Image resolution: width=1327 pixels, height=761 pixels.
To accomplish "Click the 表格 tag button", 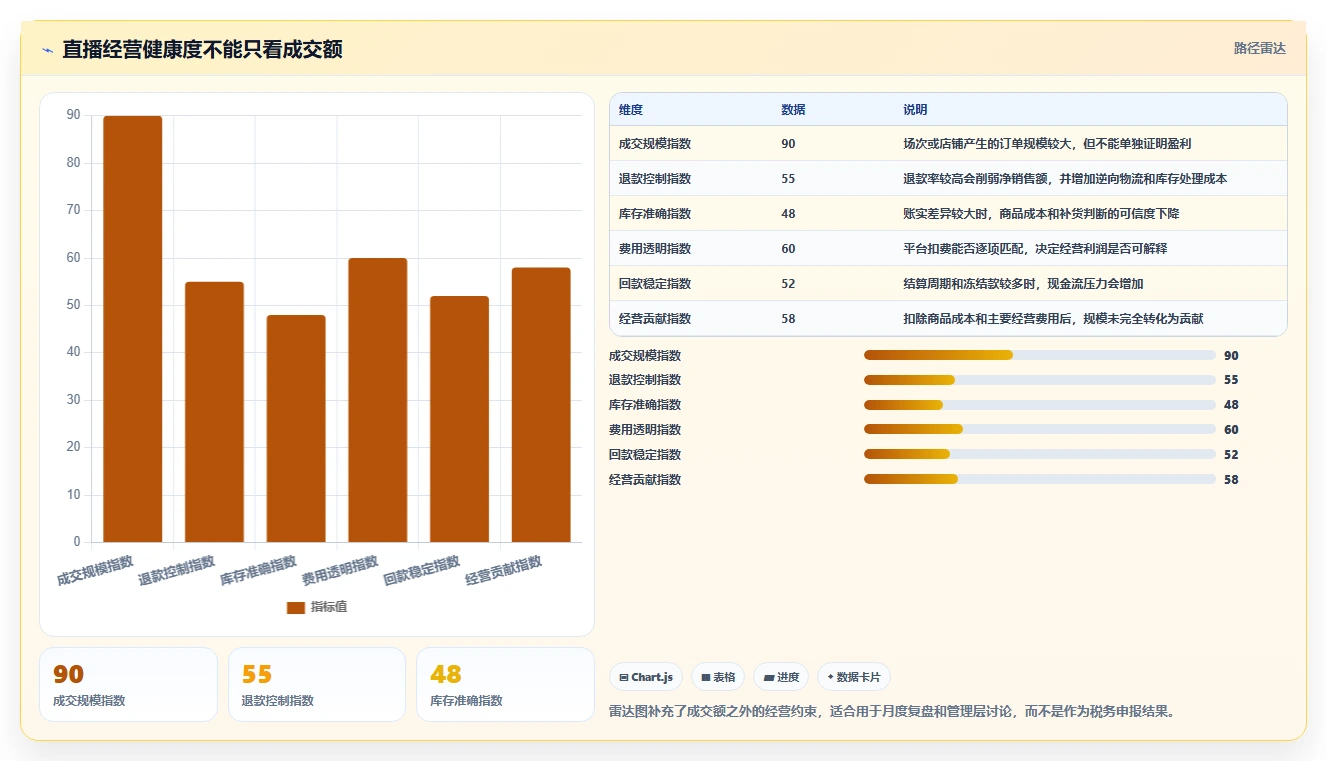I will point(718,677).
